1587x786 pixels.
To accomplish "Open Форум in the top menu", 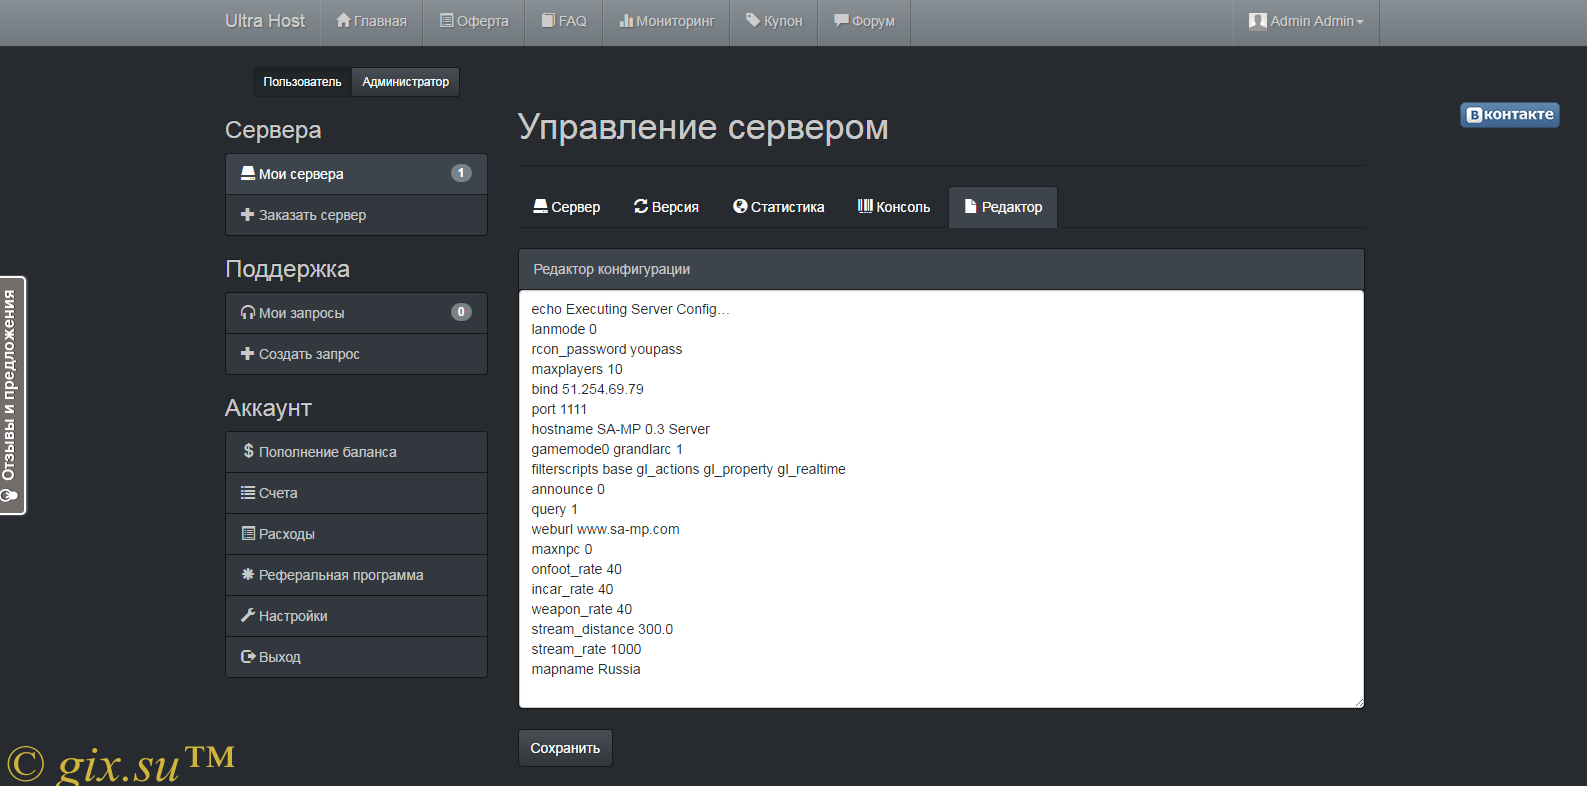I will point(864,21).
